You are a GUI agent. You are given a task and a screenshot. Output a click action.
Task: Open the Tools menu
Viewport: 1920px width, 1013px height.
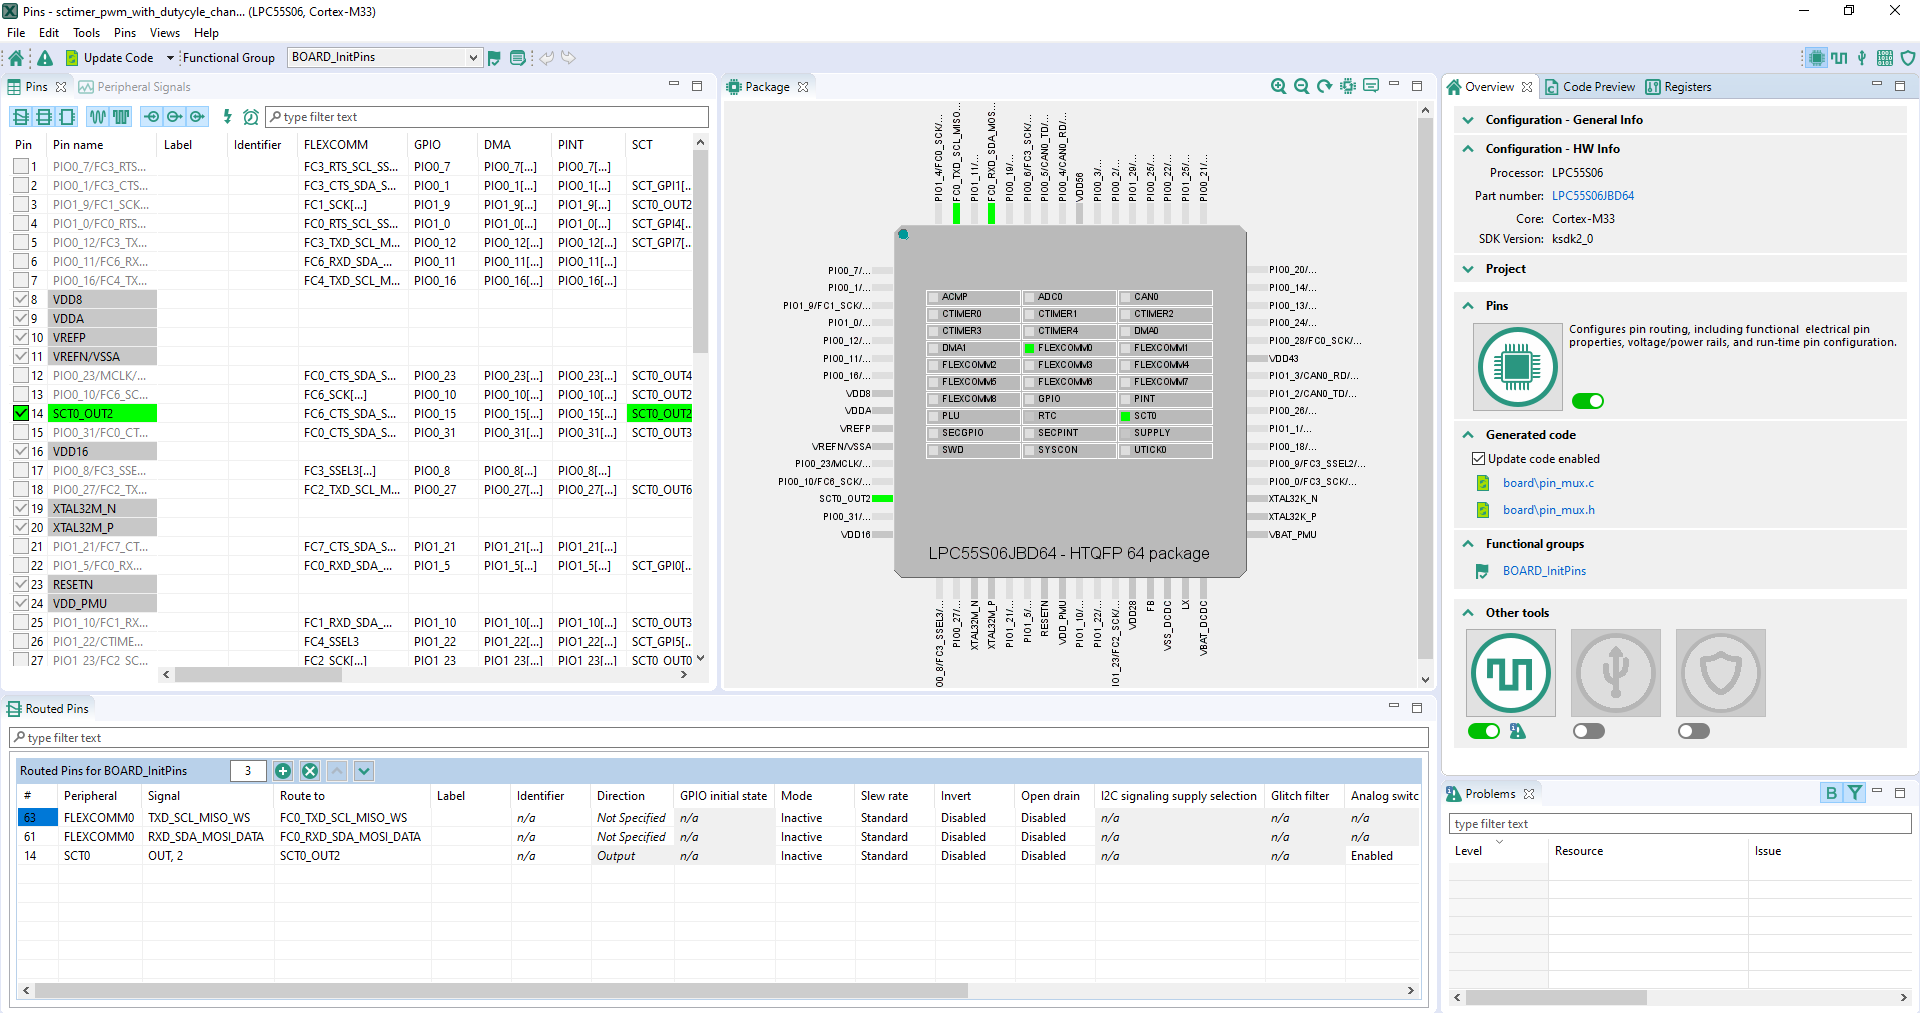coord(86,33)
